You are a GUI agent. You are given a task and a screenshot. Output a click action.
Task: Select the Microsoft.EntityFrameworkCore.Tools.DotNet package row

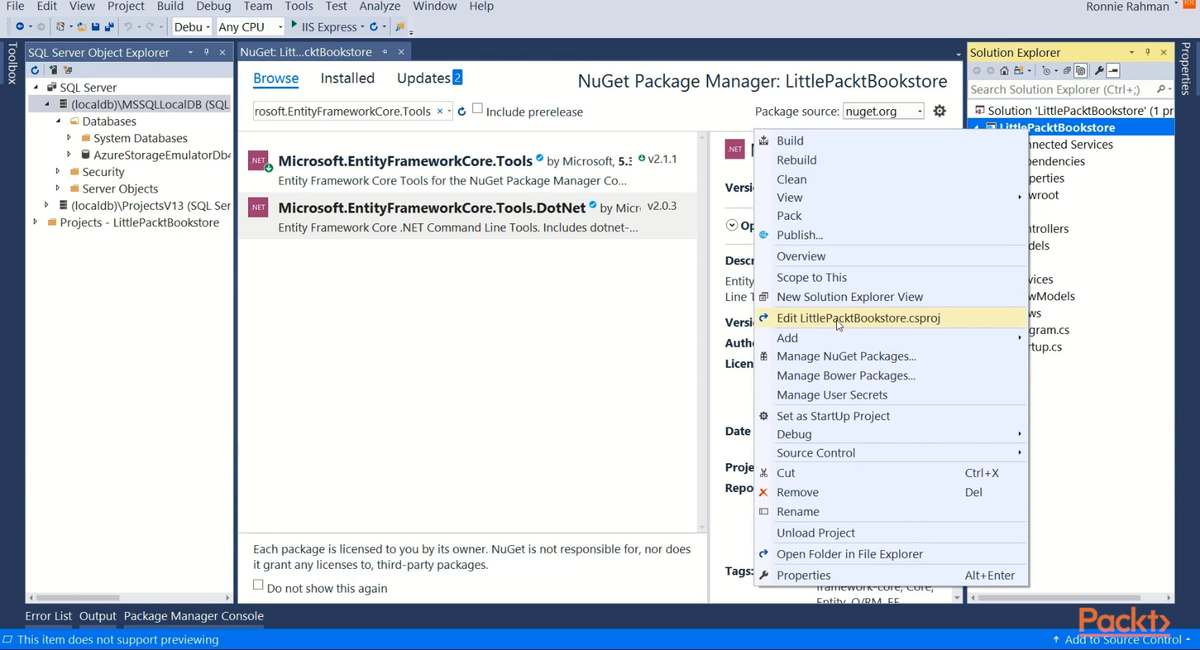tap(467, 216)
